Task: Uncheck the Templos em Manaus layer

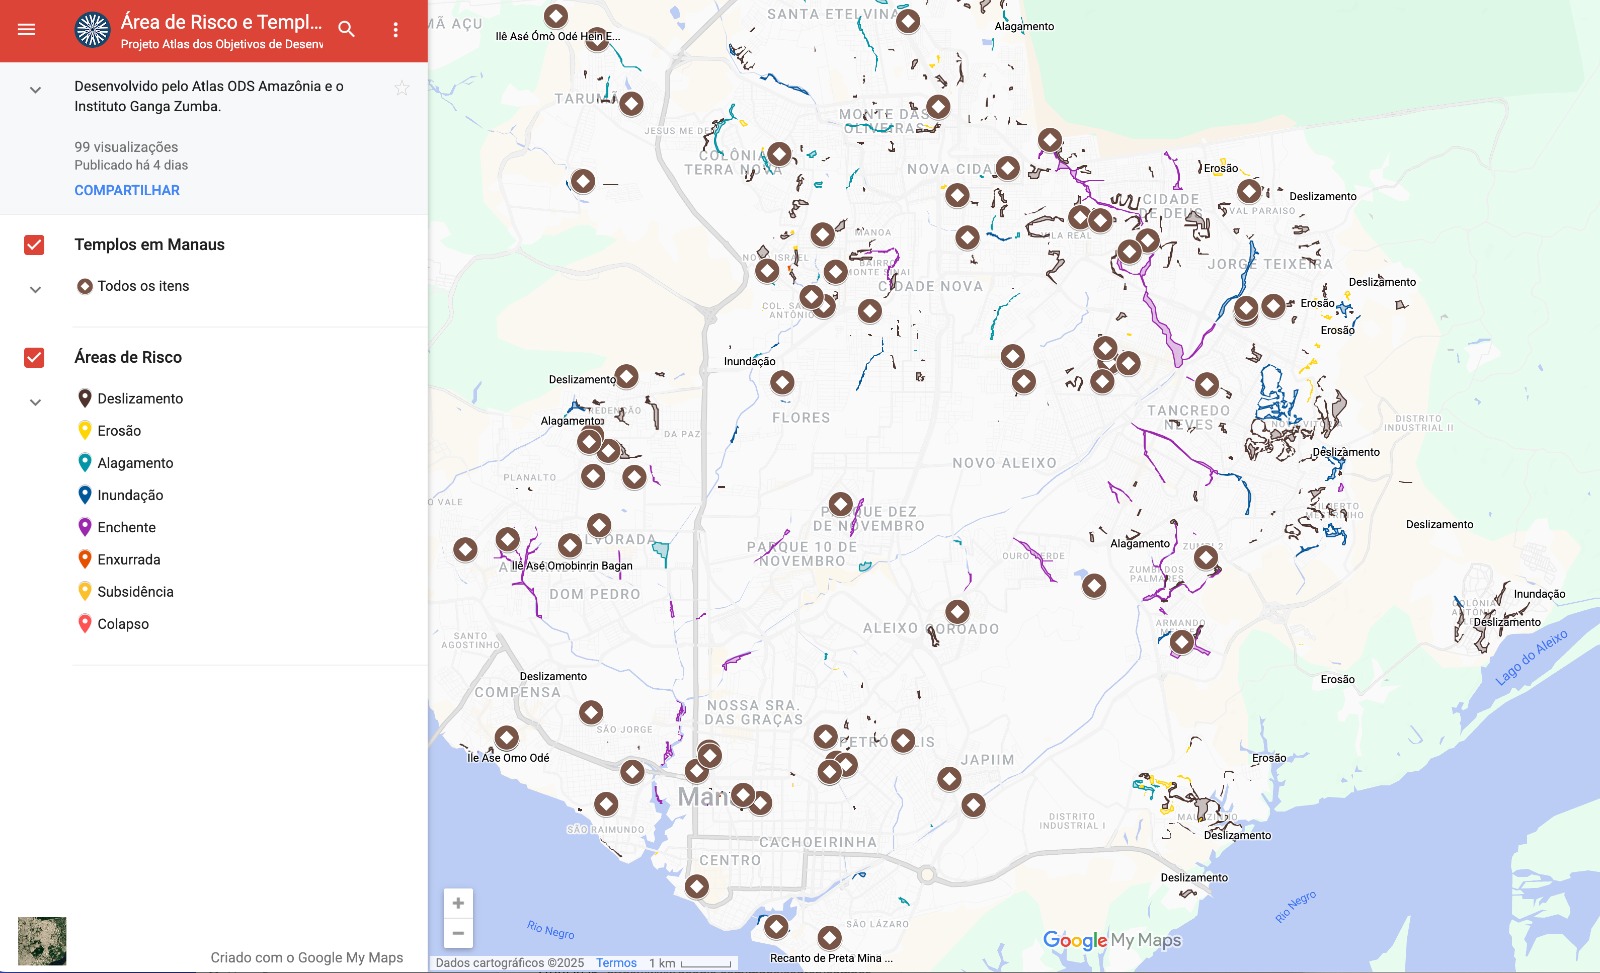Action: [x=34, y=245]
